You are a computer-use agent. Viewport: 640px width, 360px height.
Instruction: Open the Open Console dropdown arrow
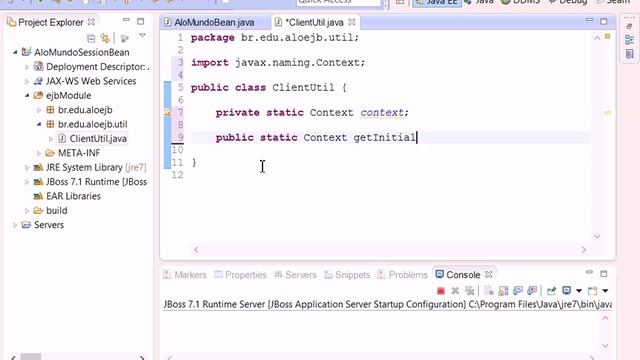click(605, 291)
